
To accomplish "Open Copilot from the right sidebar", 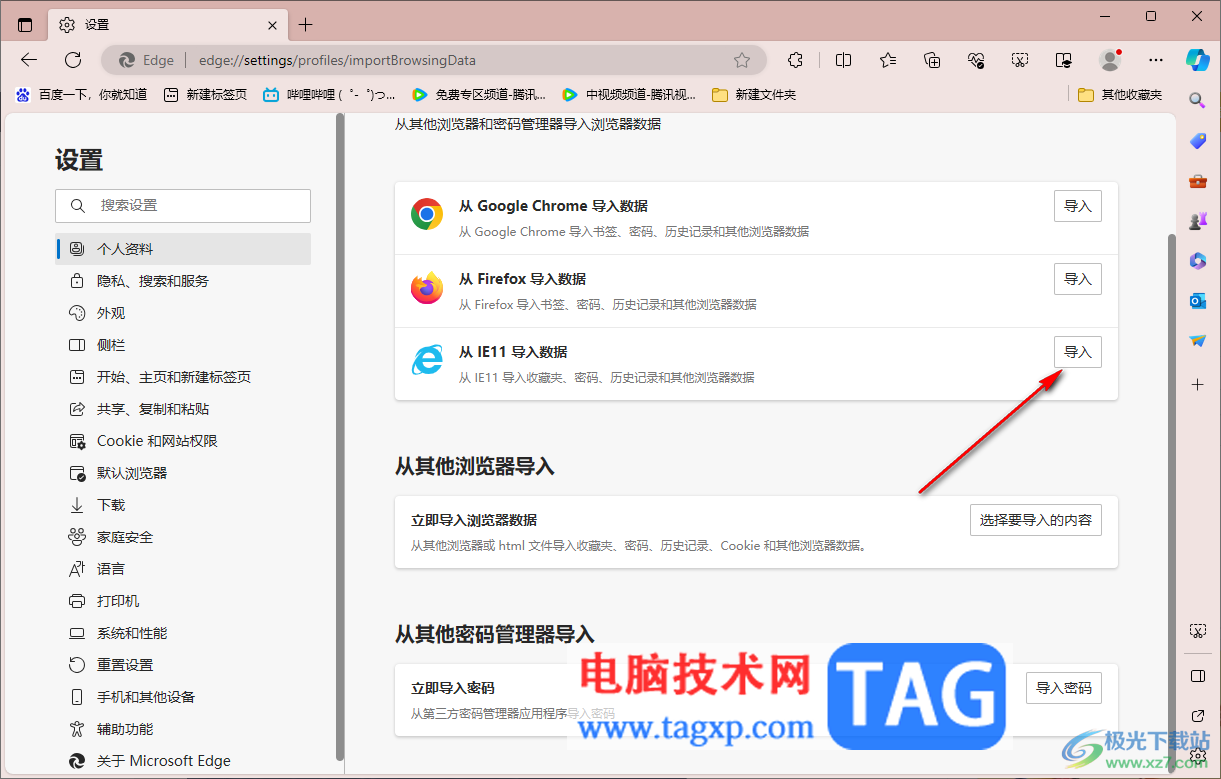I will [1197, 60].
